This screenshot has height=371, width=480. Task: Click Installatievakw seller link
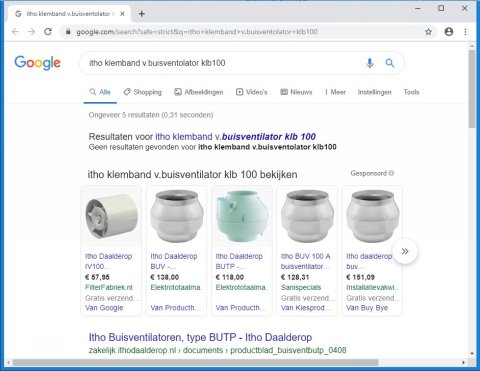372,287
